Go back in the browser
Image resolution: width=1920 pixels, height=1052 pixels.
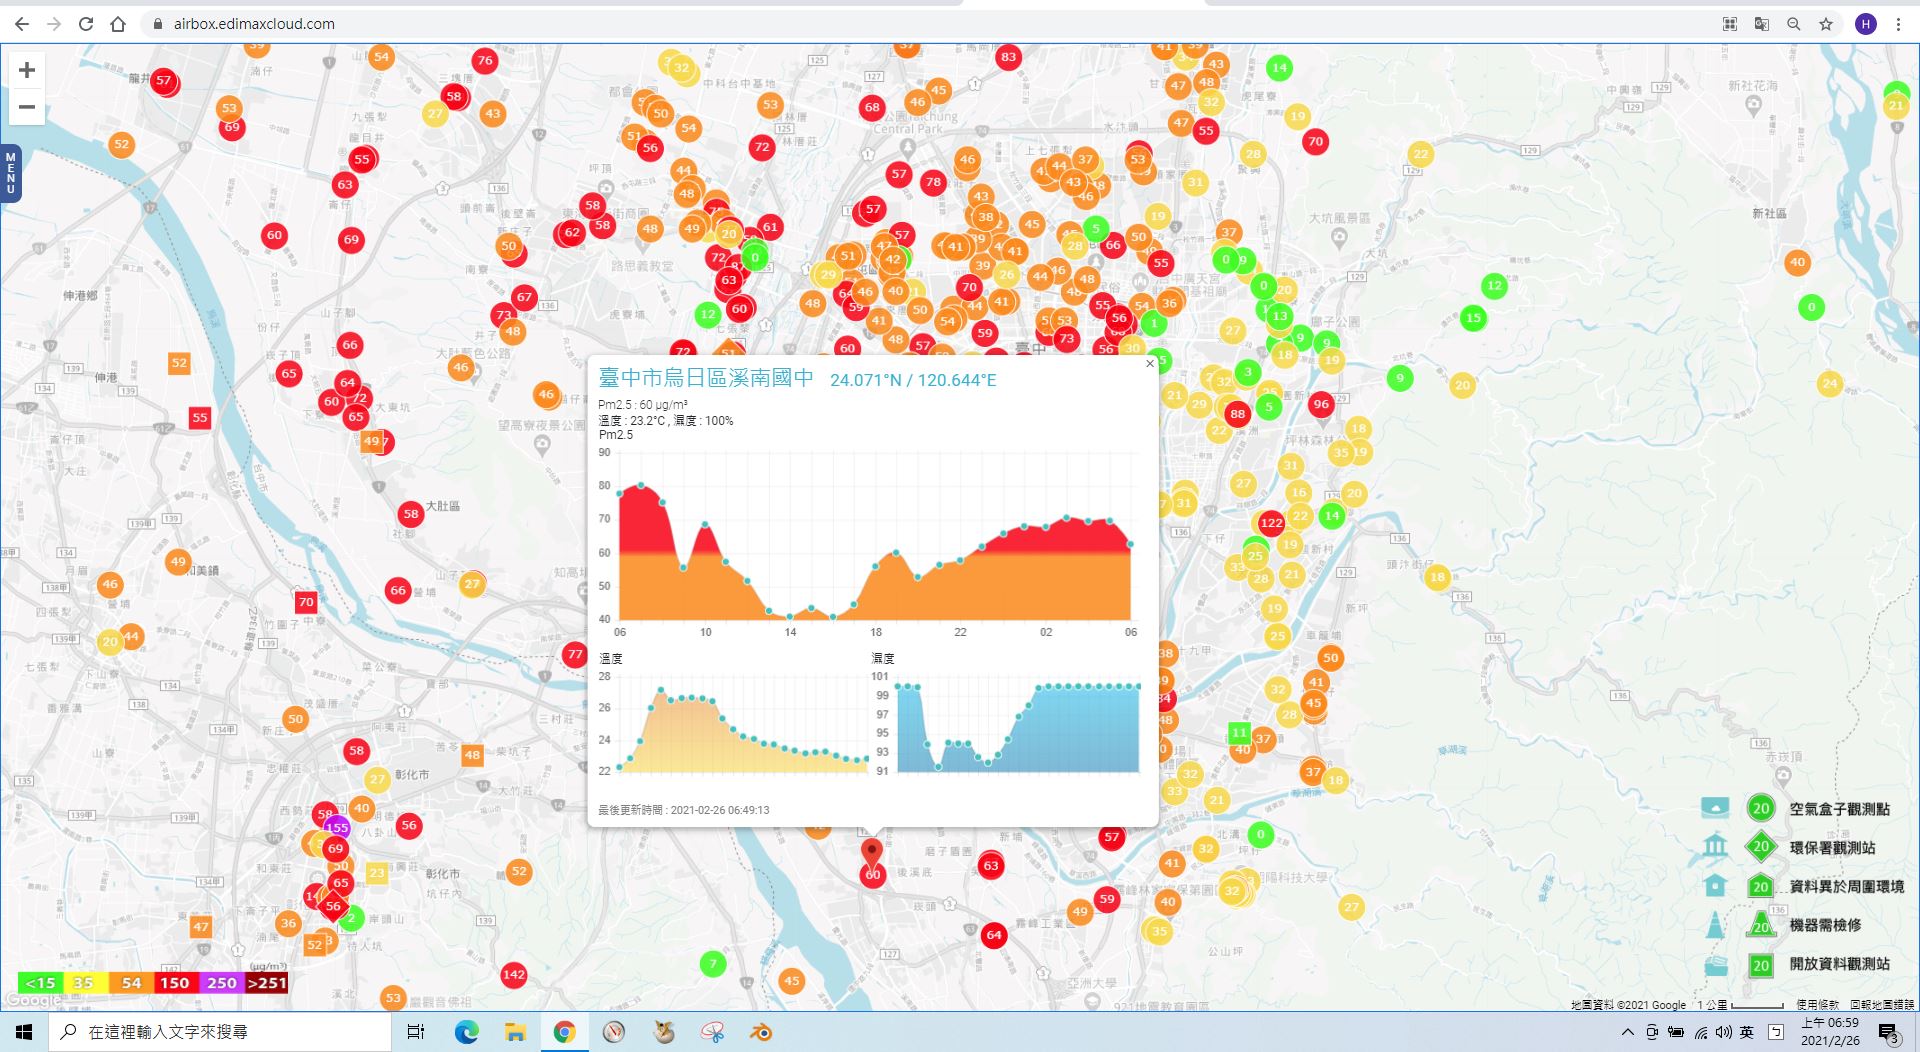point(22,24)
